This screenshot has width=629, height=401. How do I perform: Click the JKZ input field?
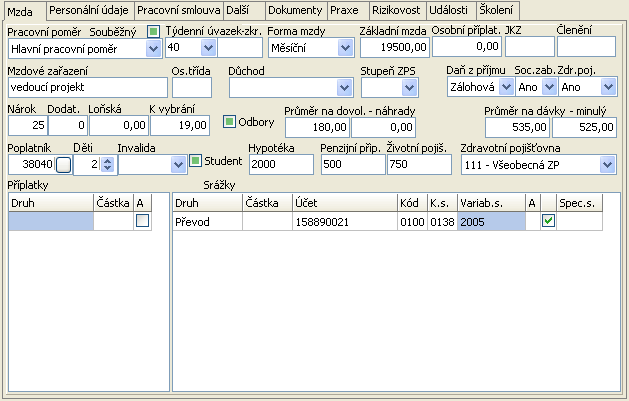[x=530, y=47]
